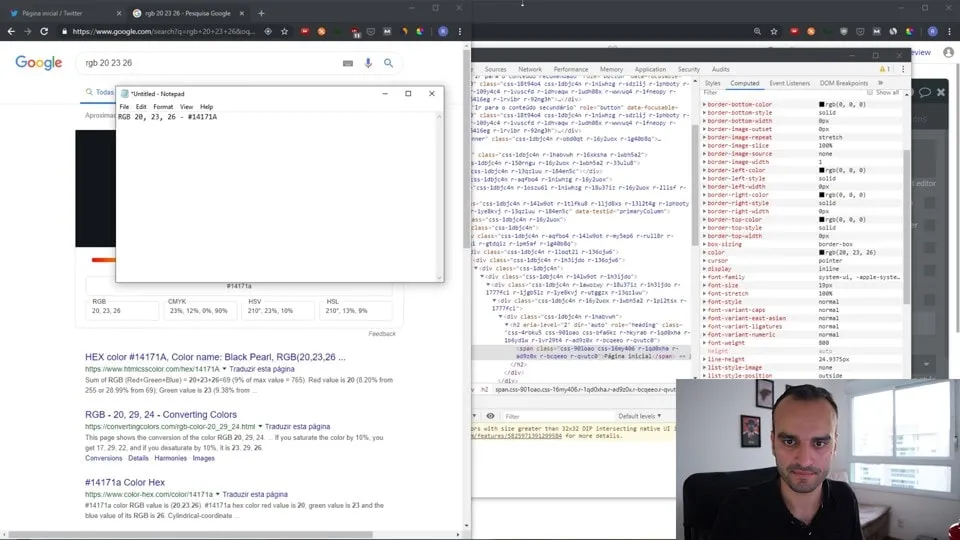Click the DevTools warning count icon

[x=885, y=69]
